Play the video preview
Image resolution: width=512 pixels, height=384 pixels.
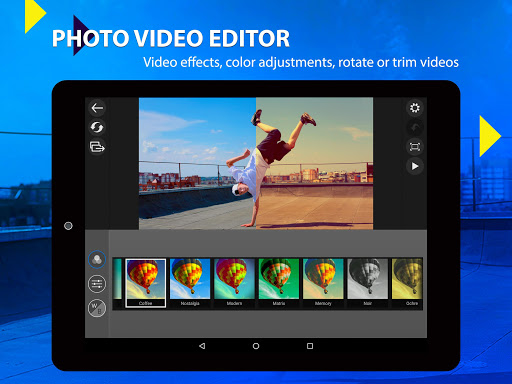tap(415, 166)
